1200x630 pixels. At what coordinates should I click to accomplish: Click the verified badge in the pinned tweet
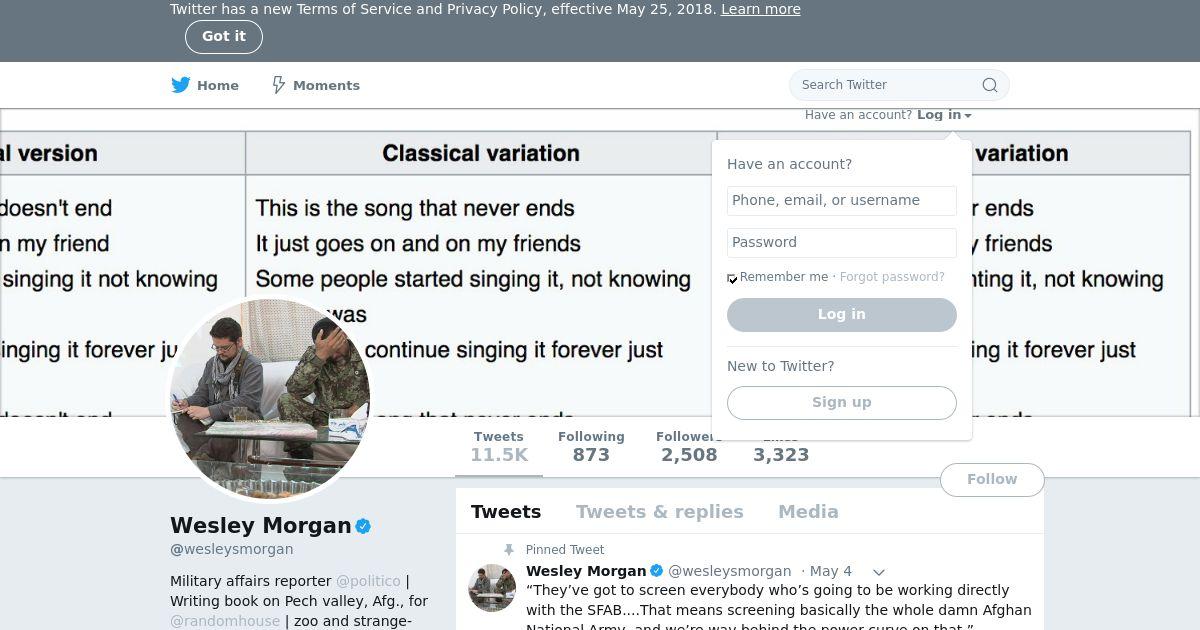pos(657,571)
